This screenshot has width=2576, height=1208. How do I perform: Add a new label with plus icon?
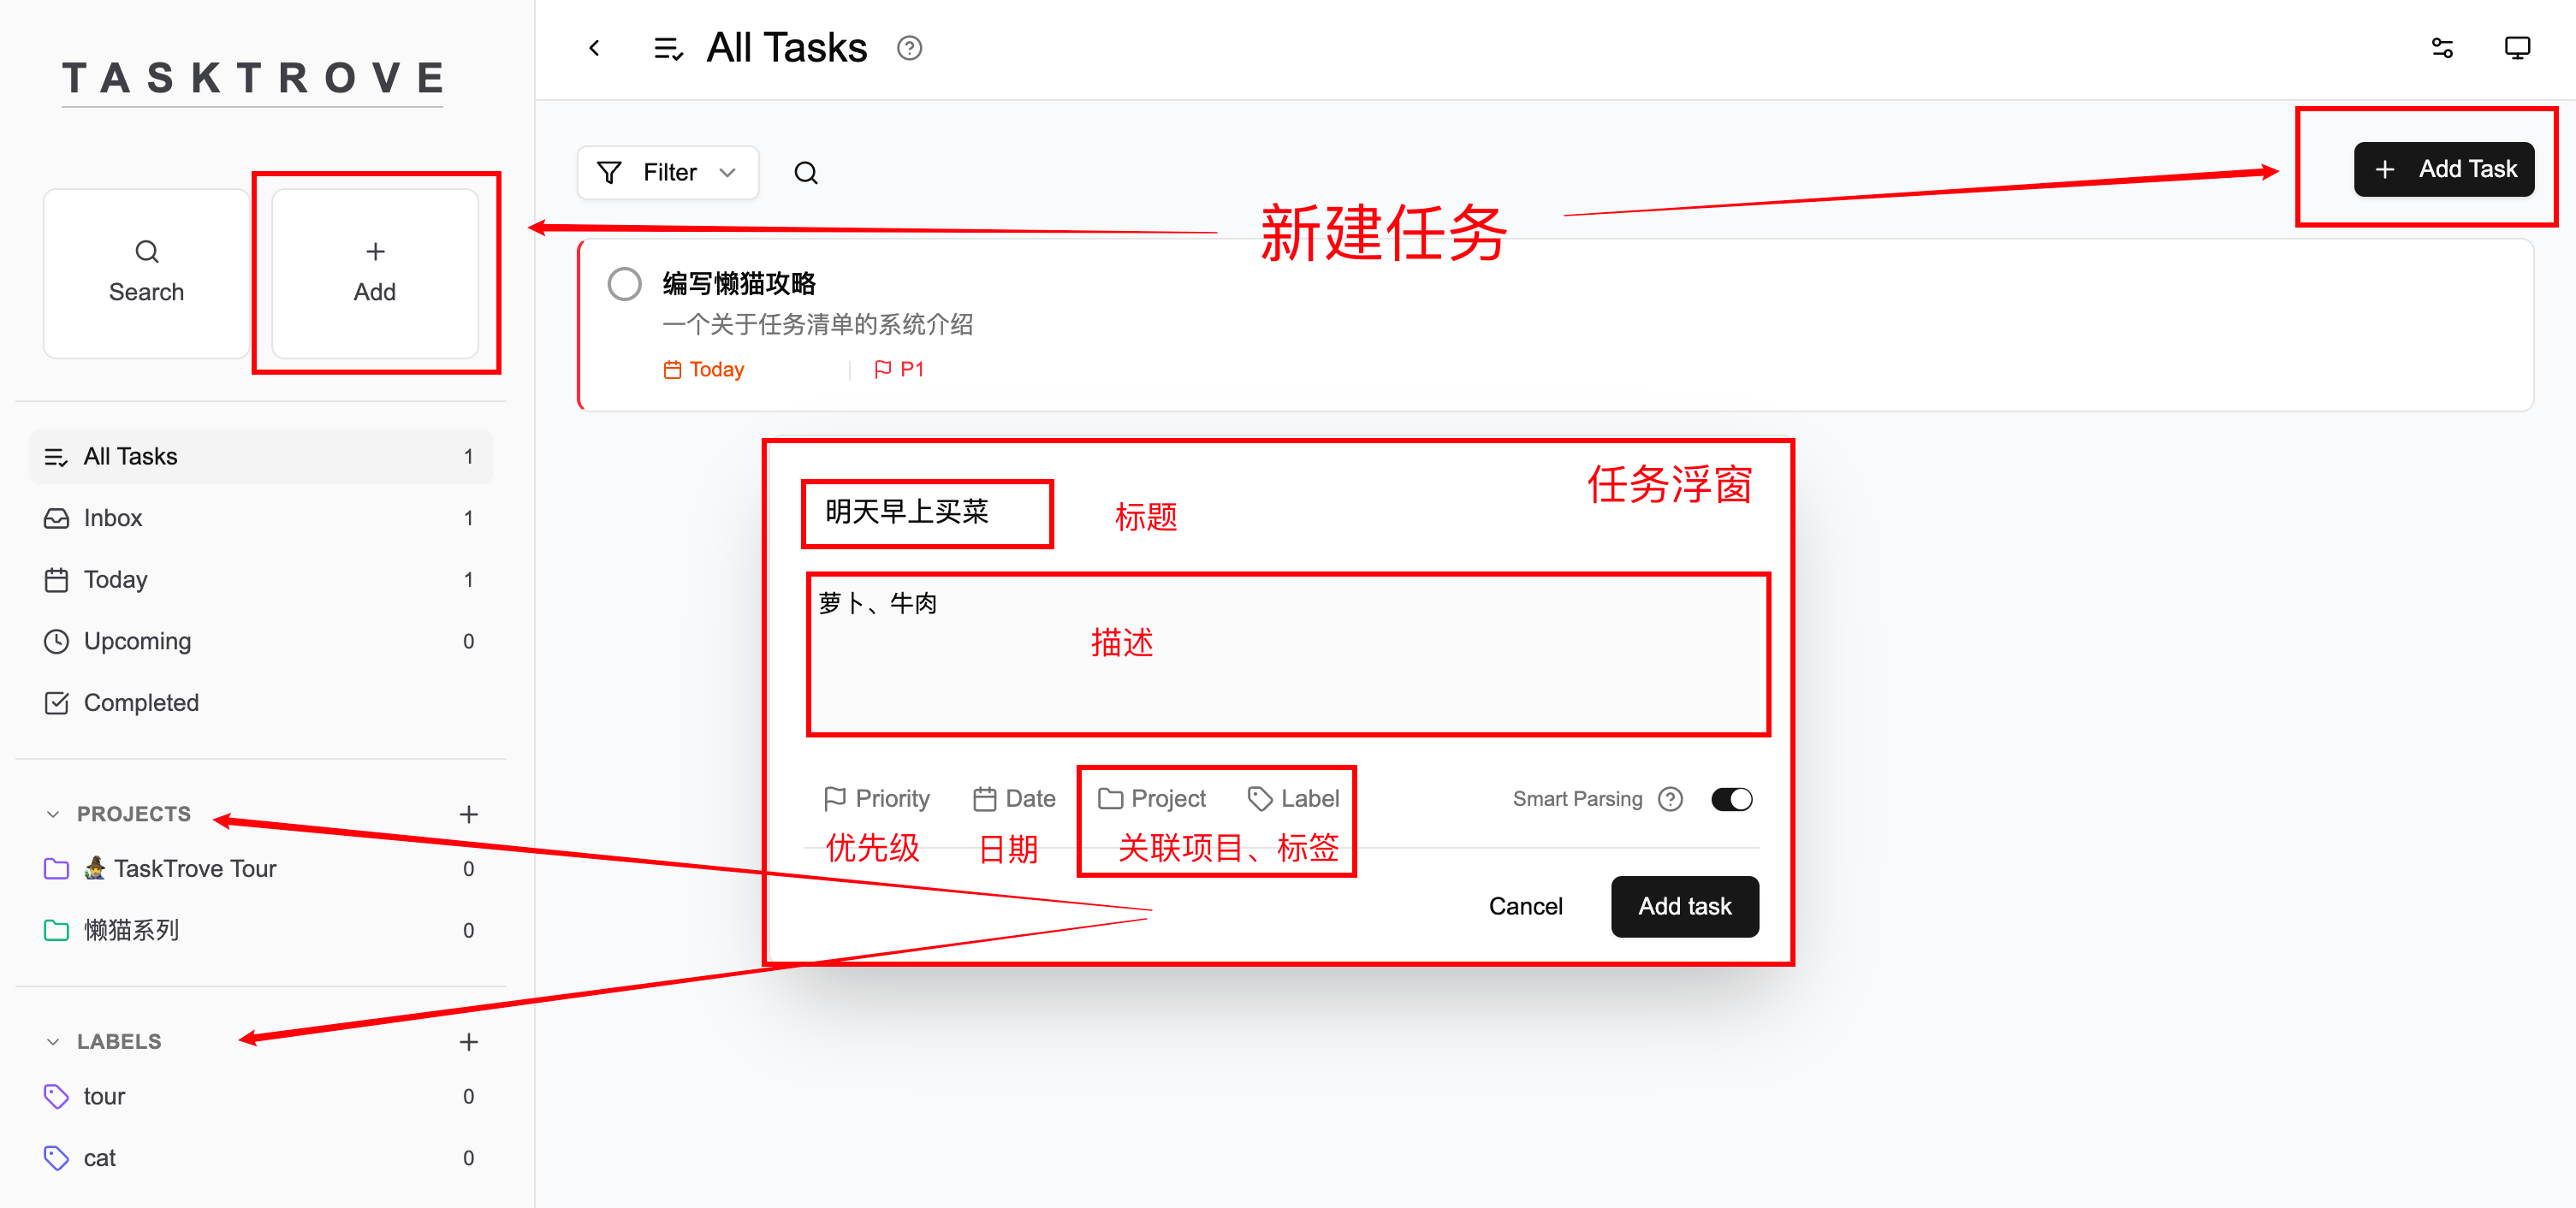point(468,1042)
